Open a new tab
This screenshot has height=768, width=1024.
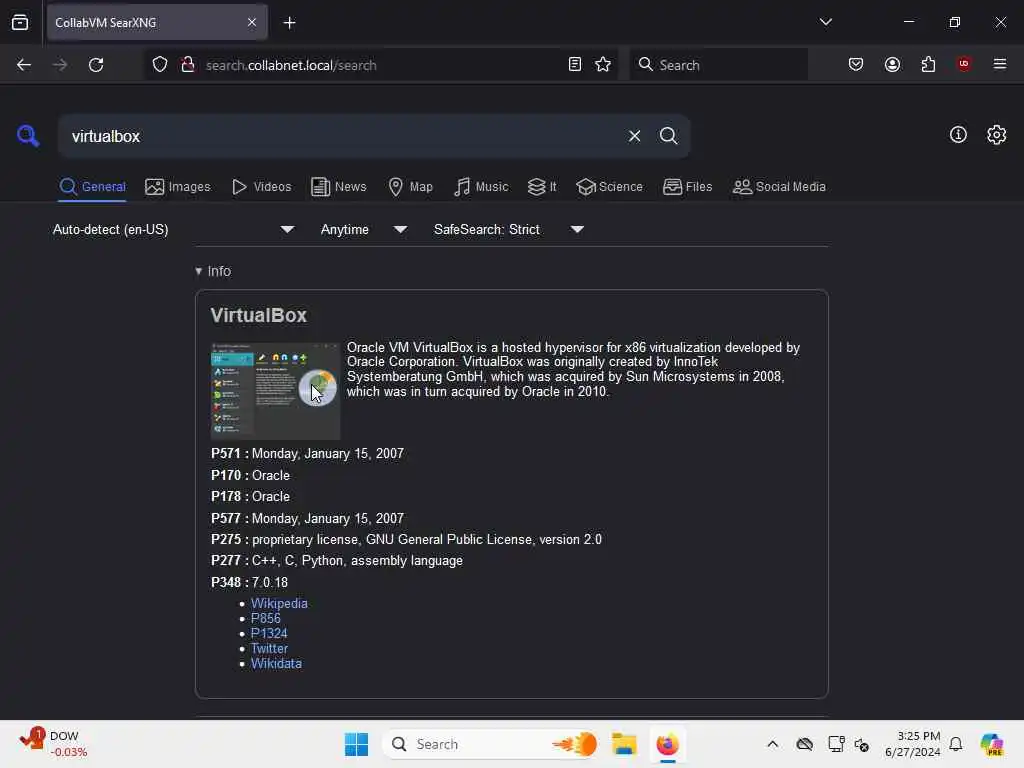(289, 23)
